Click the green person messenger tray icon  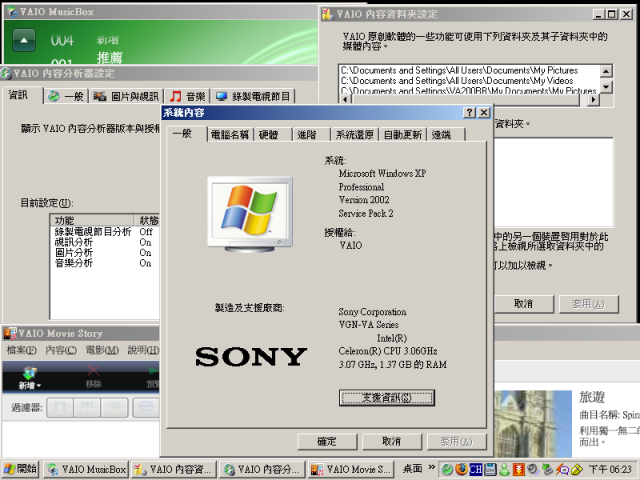point(504,469)
